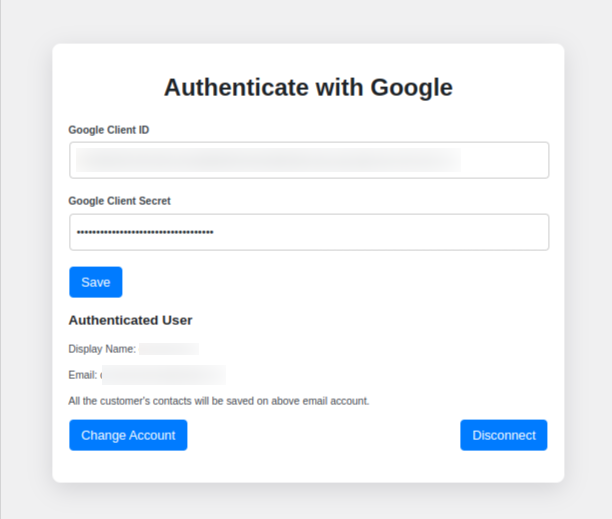The width and height of the screenshot is (612, 519).
Task: Click the 'Email:' label text
Action: click(83, 375)
